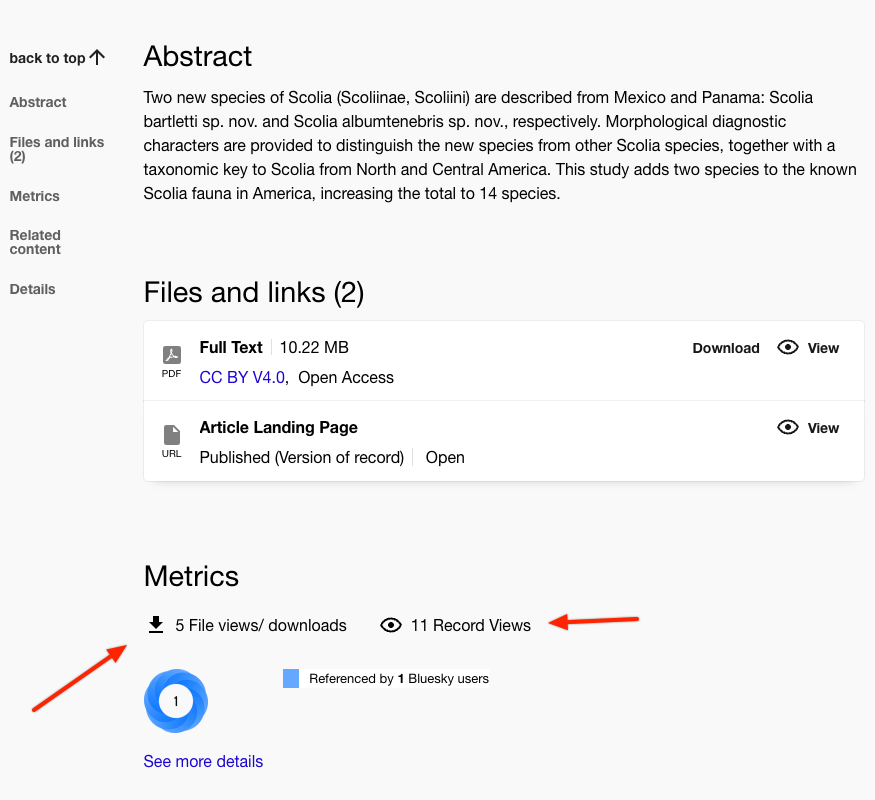Jump to Abstract in side navigation
The height and width of the screenshot is (800, 875).
pos(38,102)
